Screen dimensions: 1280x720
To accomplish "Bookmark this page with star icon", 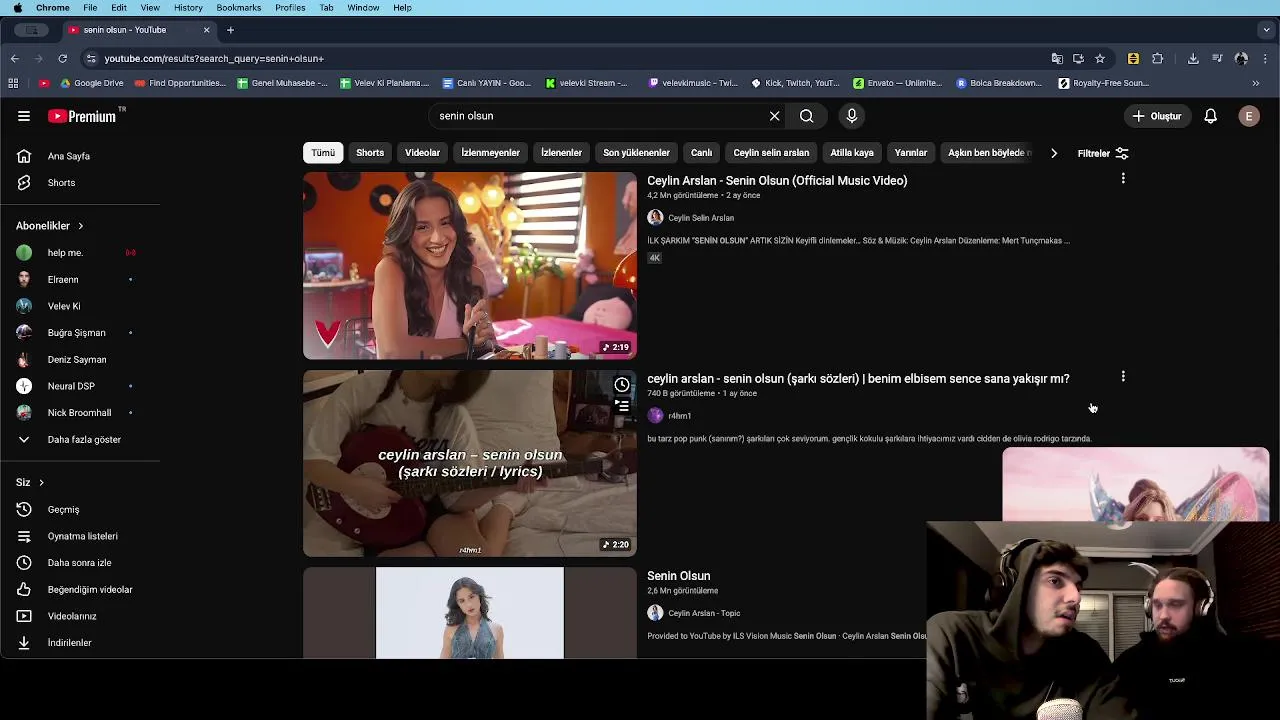I will click(x=1100, y=59).
